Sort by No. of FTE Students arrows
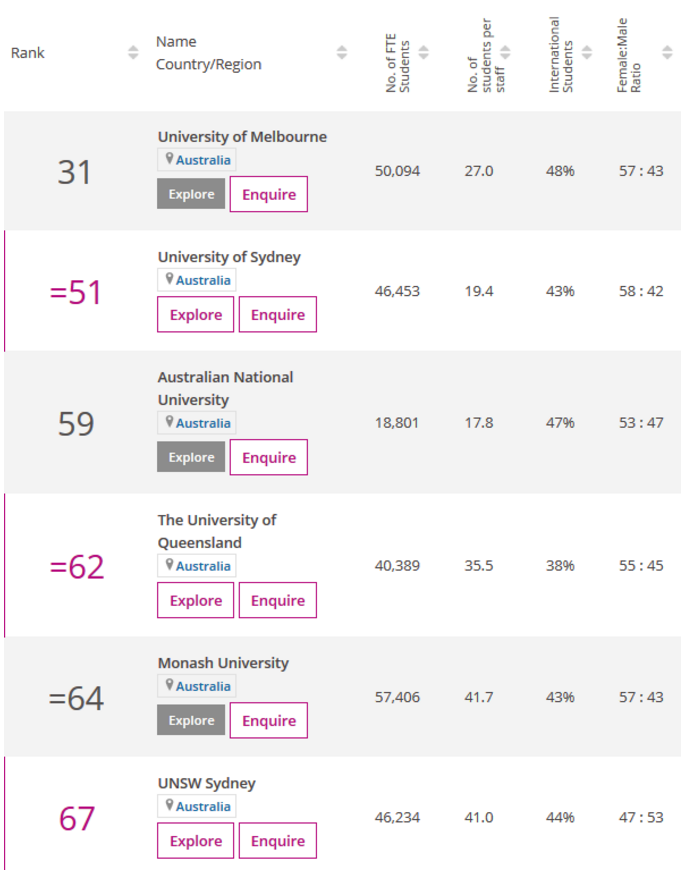684x870 pixels. (423, 53)
